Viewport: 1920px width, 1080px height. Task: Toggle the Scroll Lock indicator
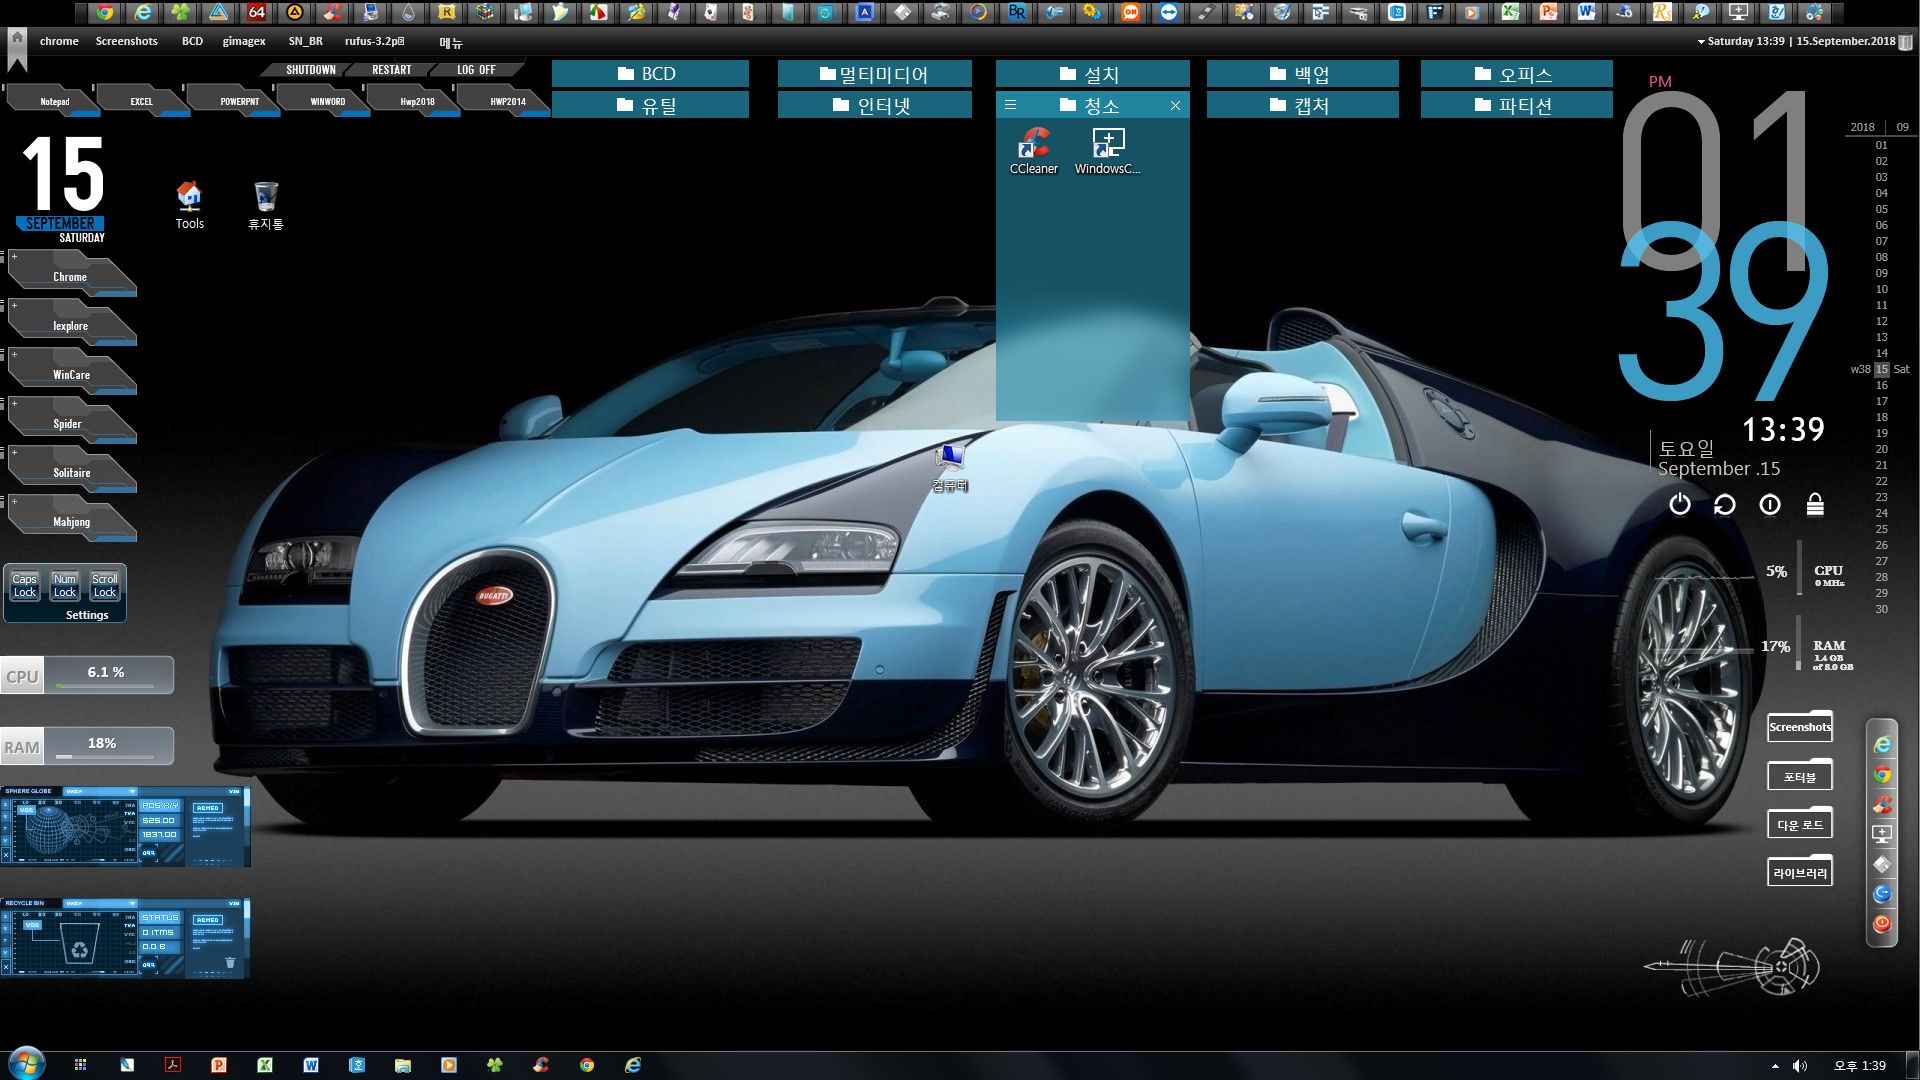tap(104, 586)
